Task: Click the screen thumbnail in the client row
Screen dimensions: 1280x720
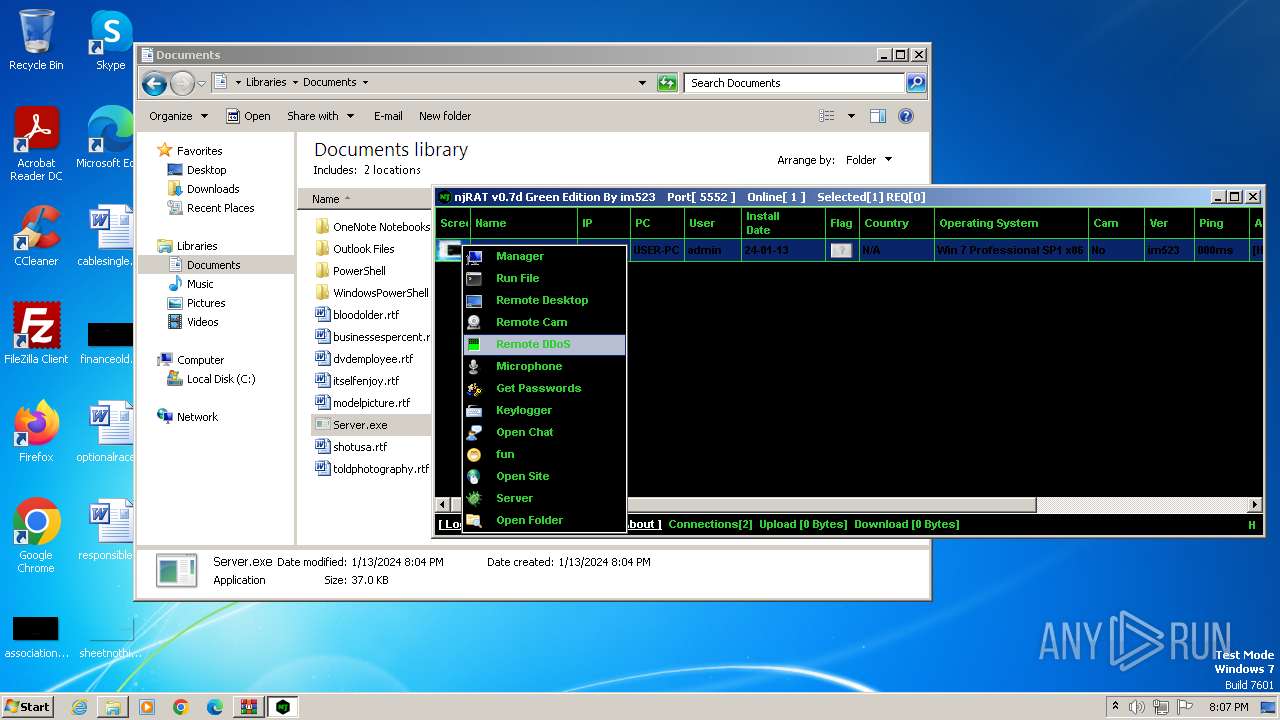Action: pos(452,250)
